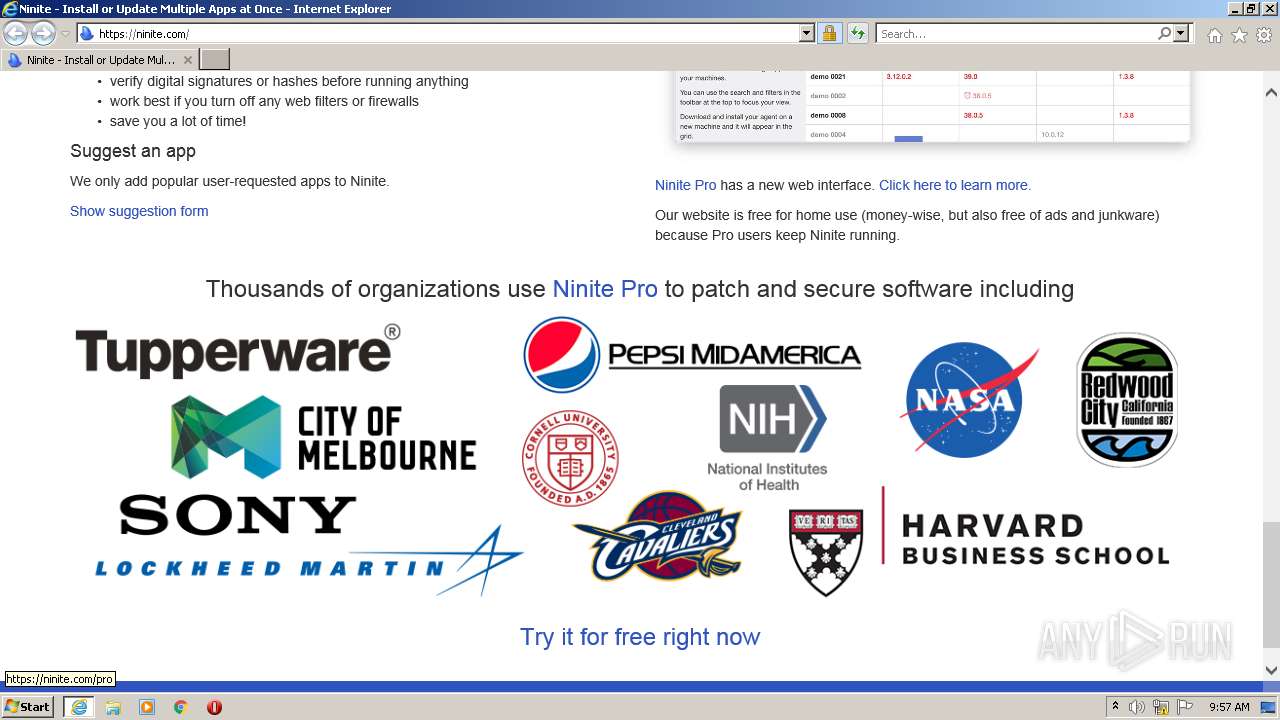Open Favorites star icon
Screen dimensions: 1280x720
tap(1239, 35)
